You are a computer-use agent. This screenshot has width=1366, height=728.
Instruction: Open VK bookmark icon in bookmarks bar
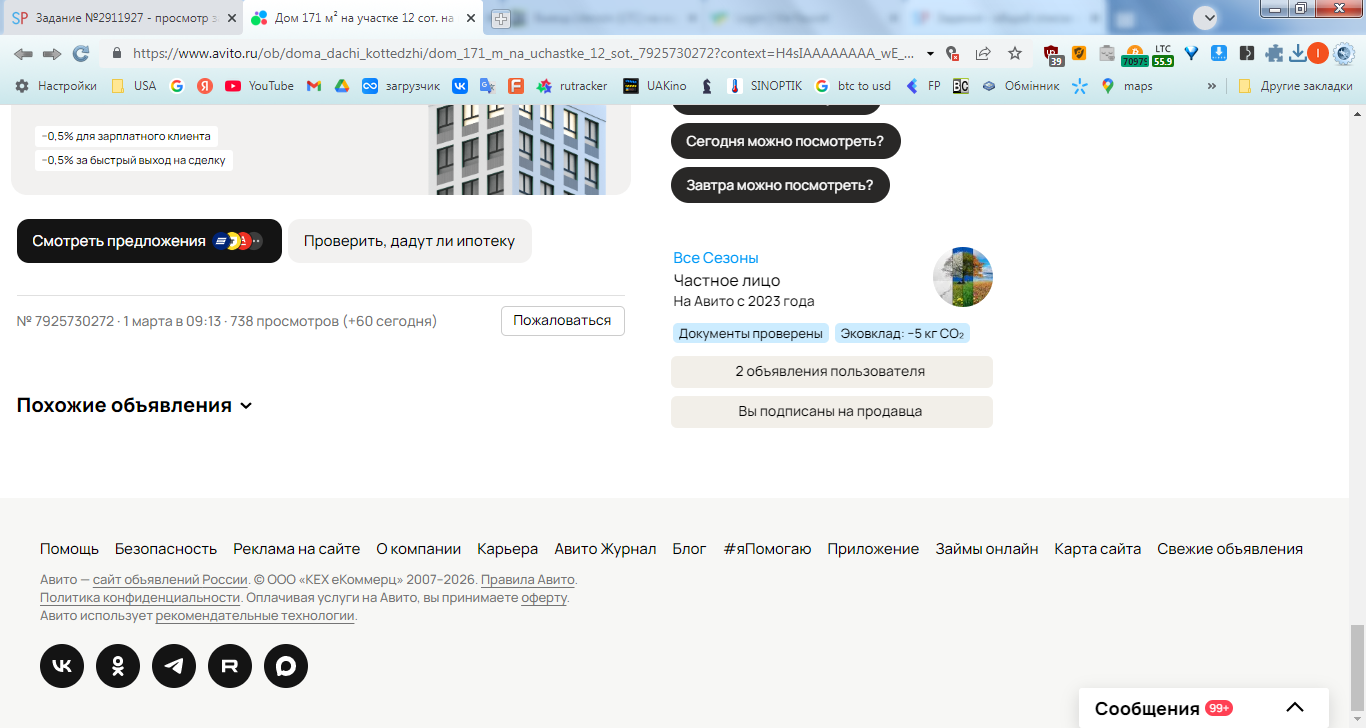click(460, 86)
